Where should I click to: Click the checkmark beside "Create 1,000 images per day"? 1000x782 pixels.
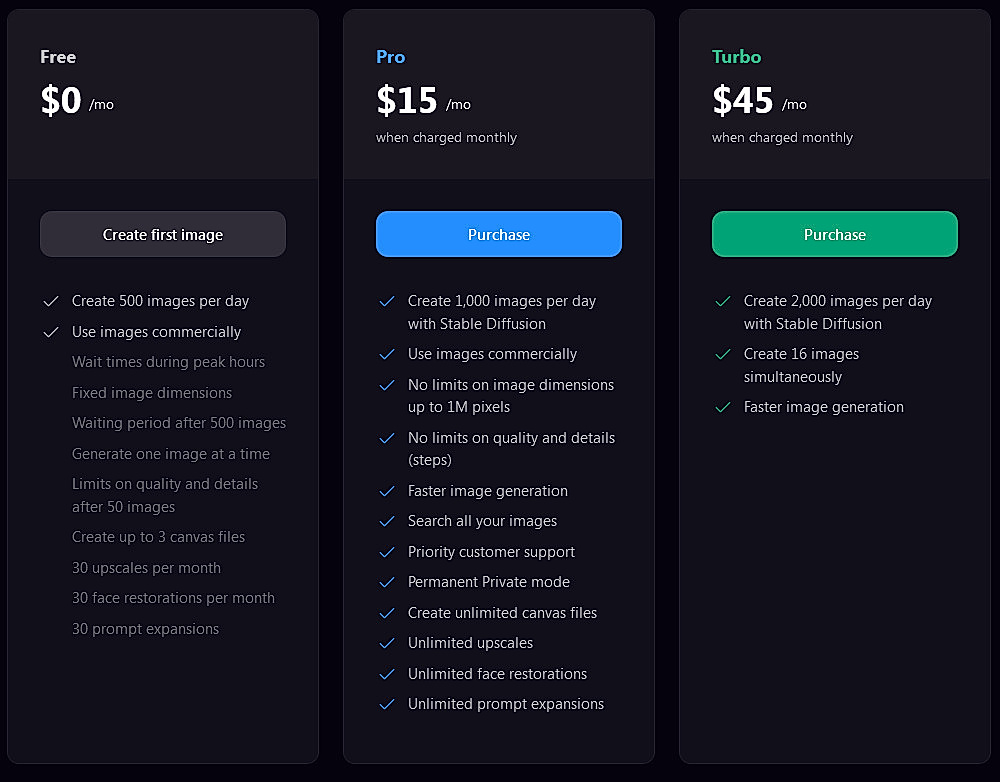[x=387, y=301]
